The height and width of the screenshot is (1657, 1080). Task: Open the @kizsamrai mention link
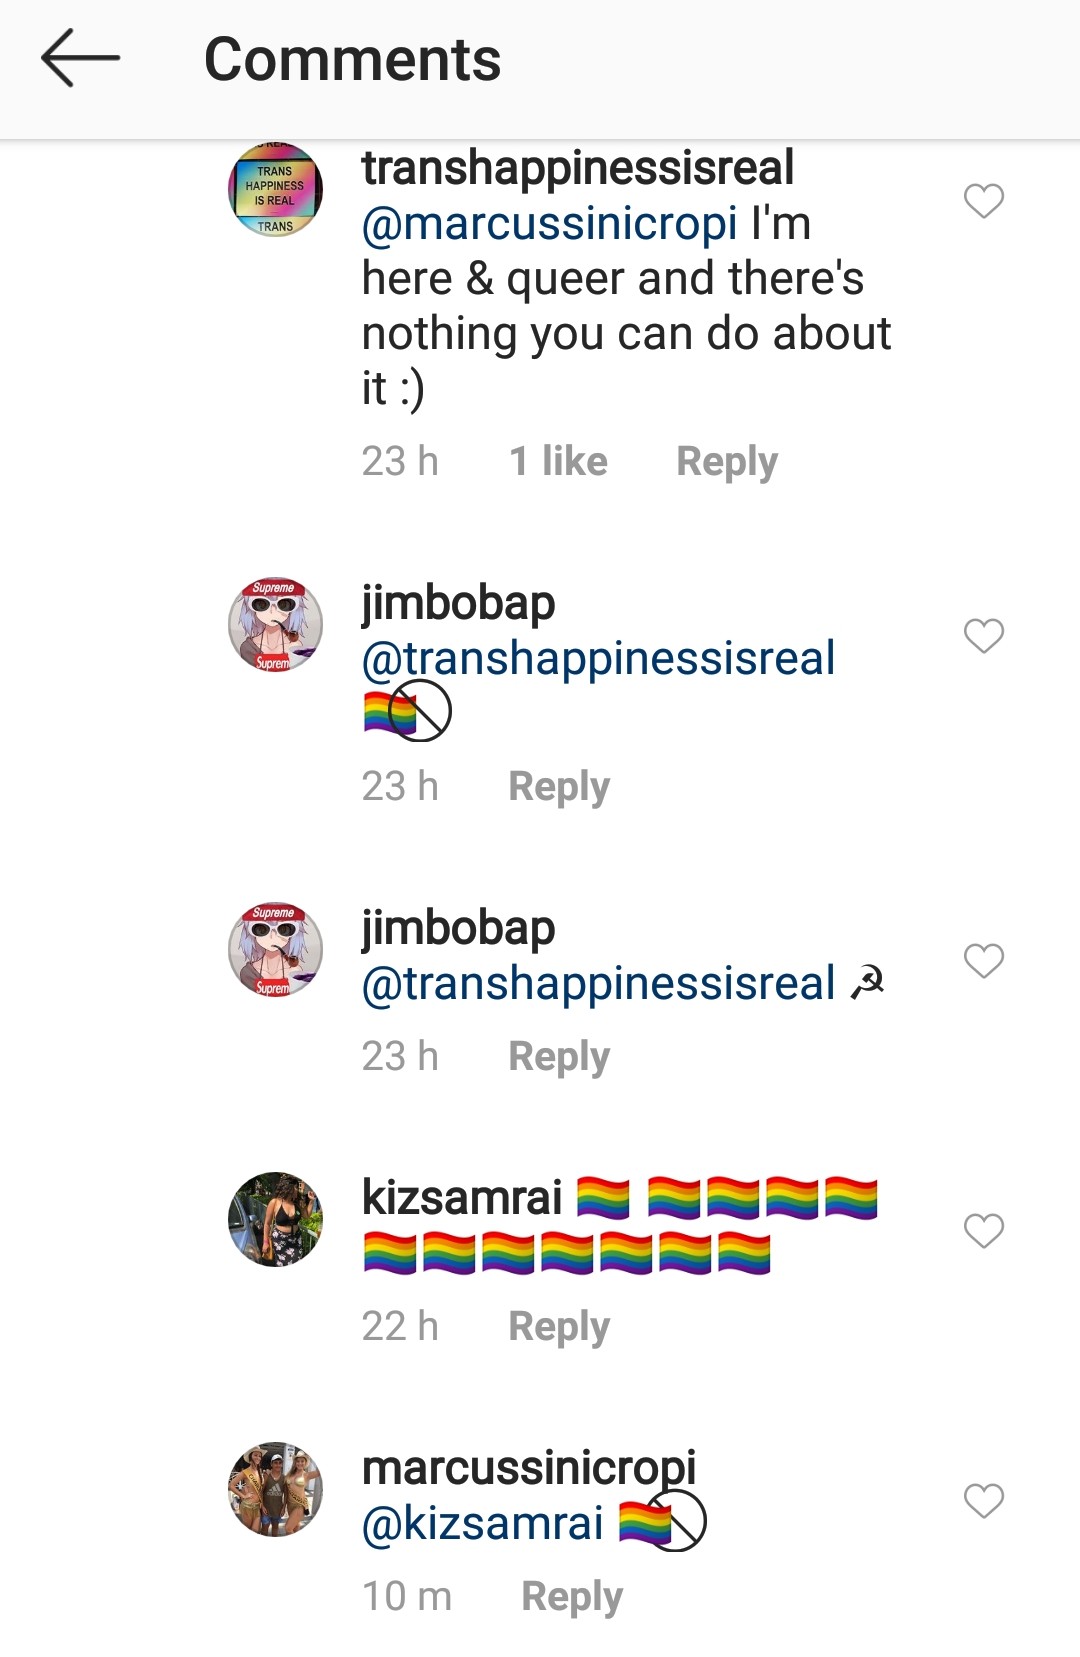click(x=482, y=1524)
